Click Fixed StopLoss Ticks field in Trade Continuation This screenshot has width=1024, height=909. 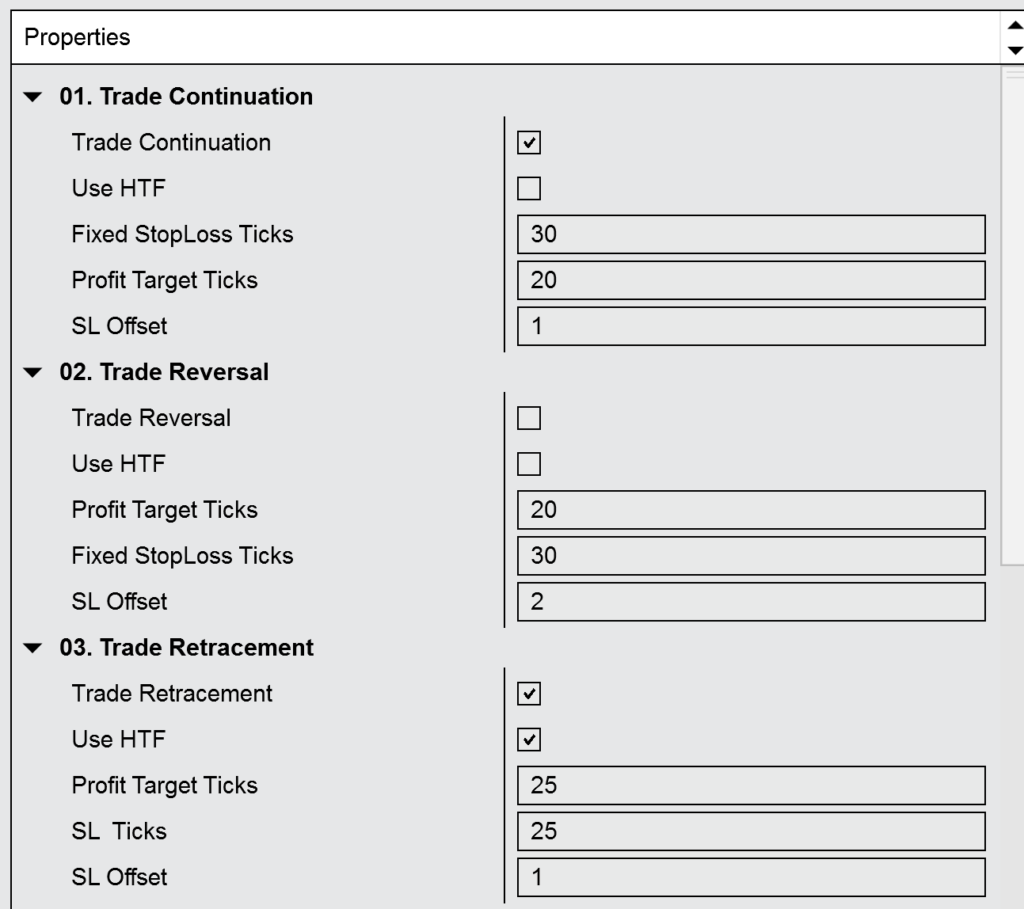[751, 235]
